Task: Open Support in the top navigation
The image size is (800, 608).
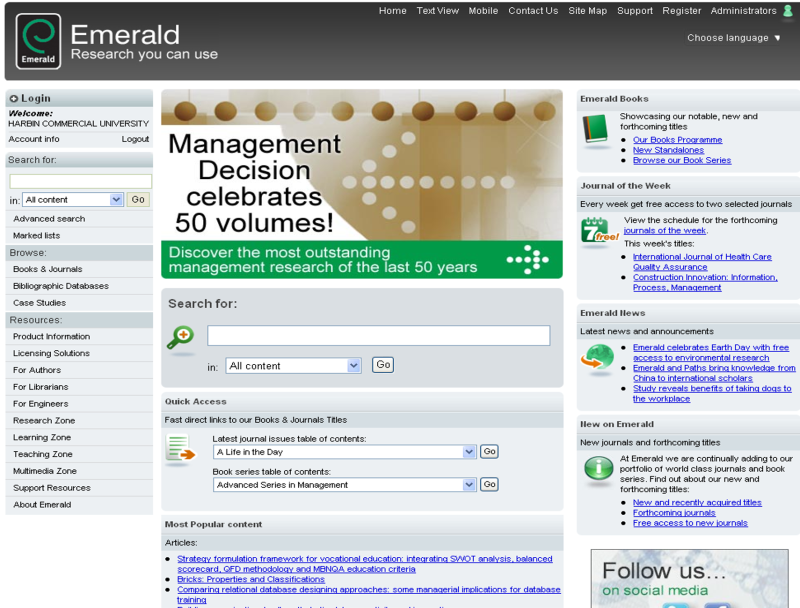Action: point(635,11)
